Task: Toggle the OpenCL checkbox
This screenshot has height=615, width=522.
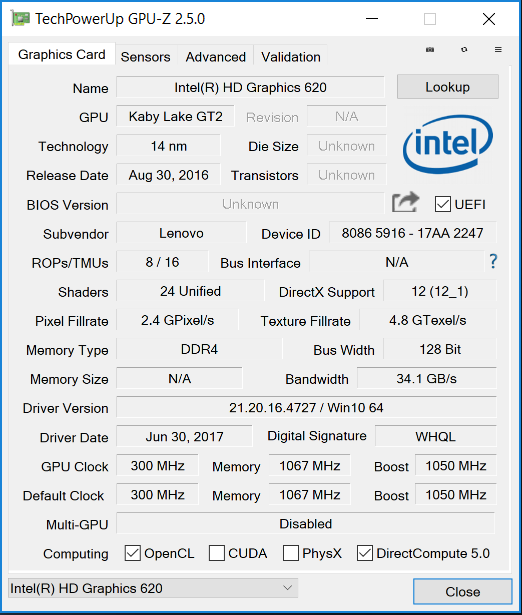Action: [133, 553]
